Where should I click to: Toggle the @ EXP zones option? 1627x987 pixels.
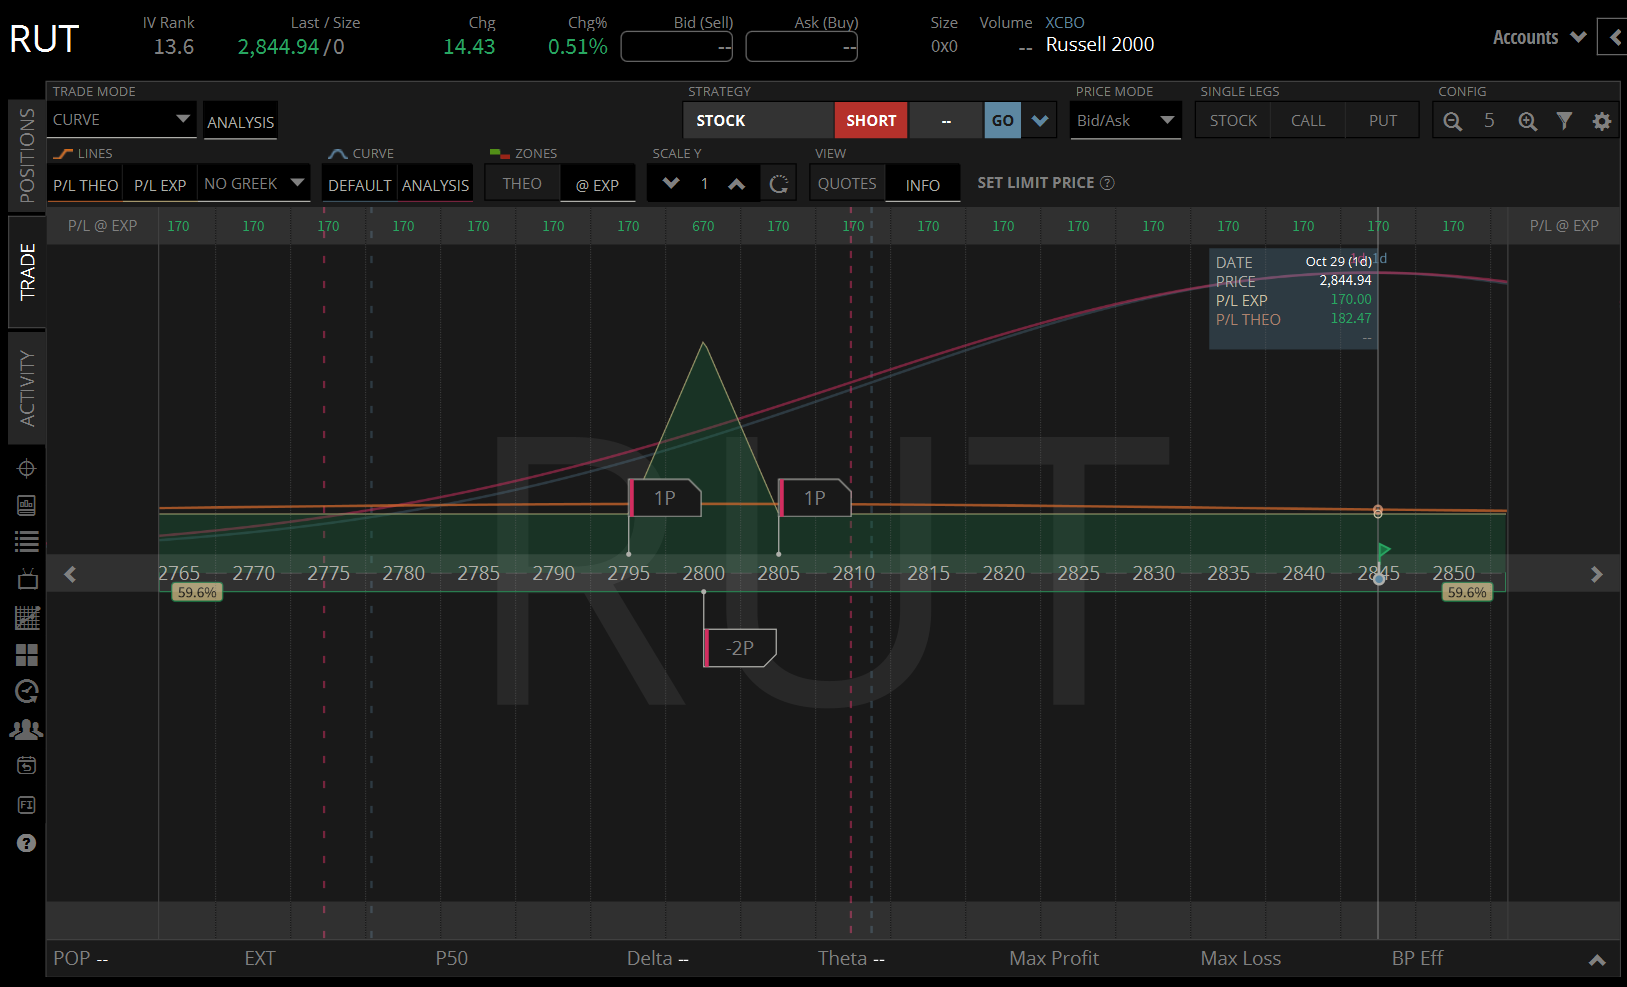coord(597,185)
